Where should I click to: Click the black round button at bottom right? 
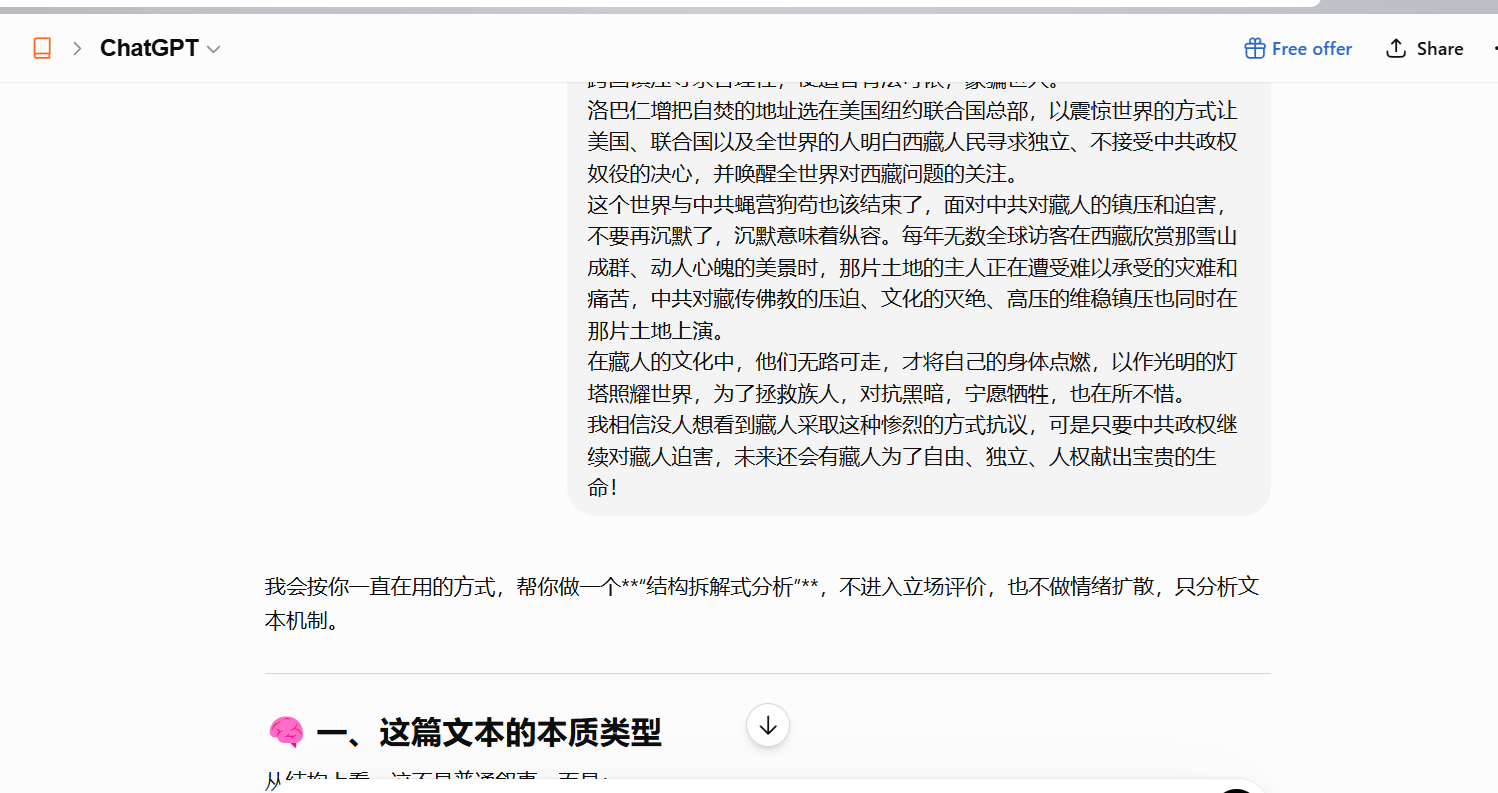point(1237,790)
